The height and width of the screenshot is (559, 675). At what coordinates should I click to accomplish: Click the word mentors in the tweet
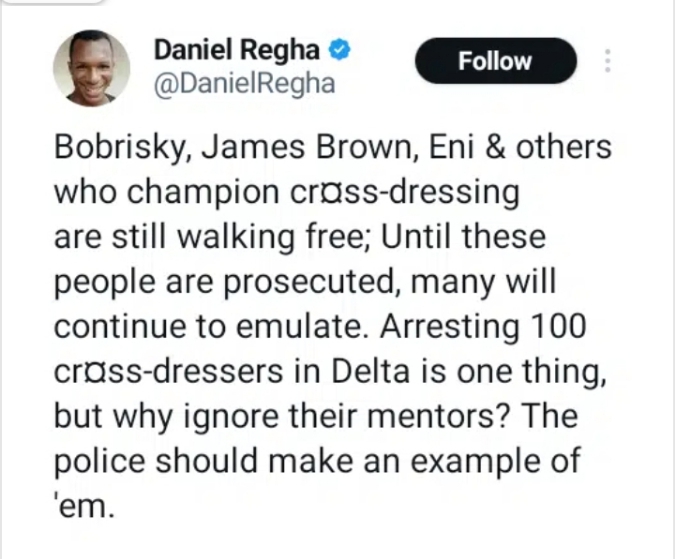[436, 417]
